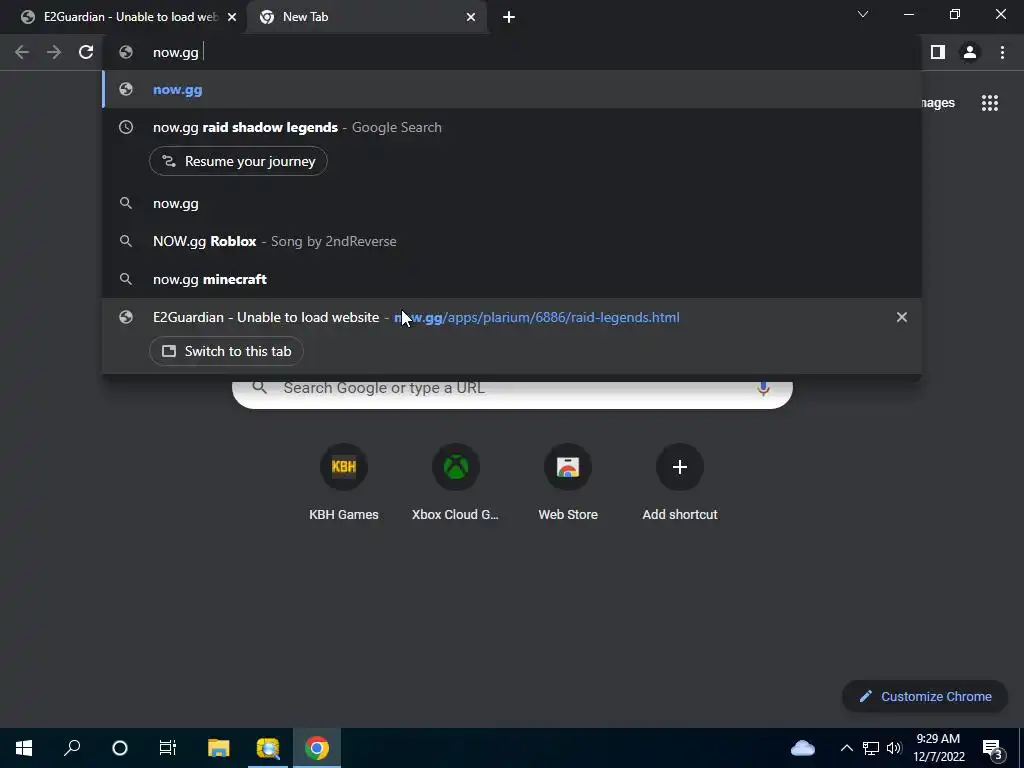Viewport: 1024px width, 768px height.
Task: Open the clock showing 9:29 AM
Action: click(x=938, y=748)
